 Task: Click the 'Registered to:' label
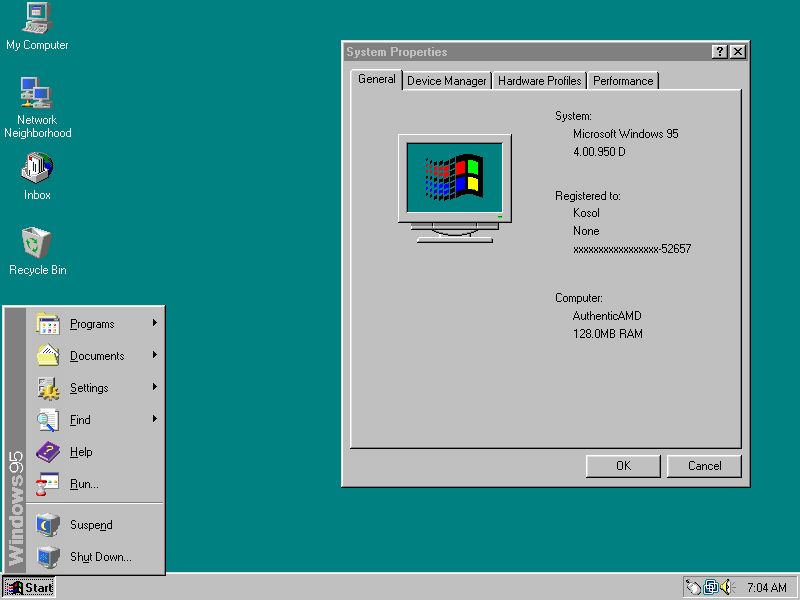[588, 196]
